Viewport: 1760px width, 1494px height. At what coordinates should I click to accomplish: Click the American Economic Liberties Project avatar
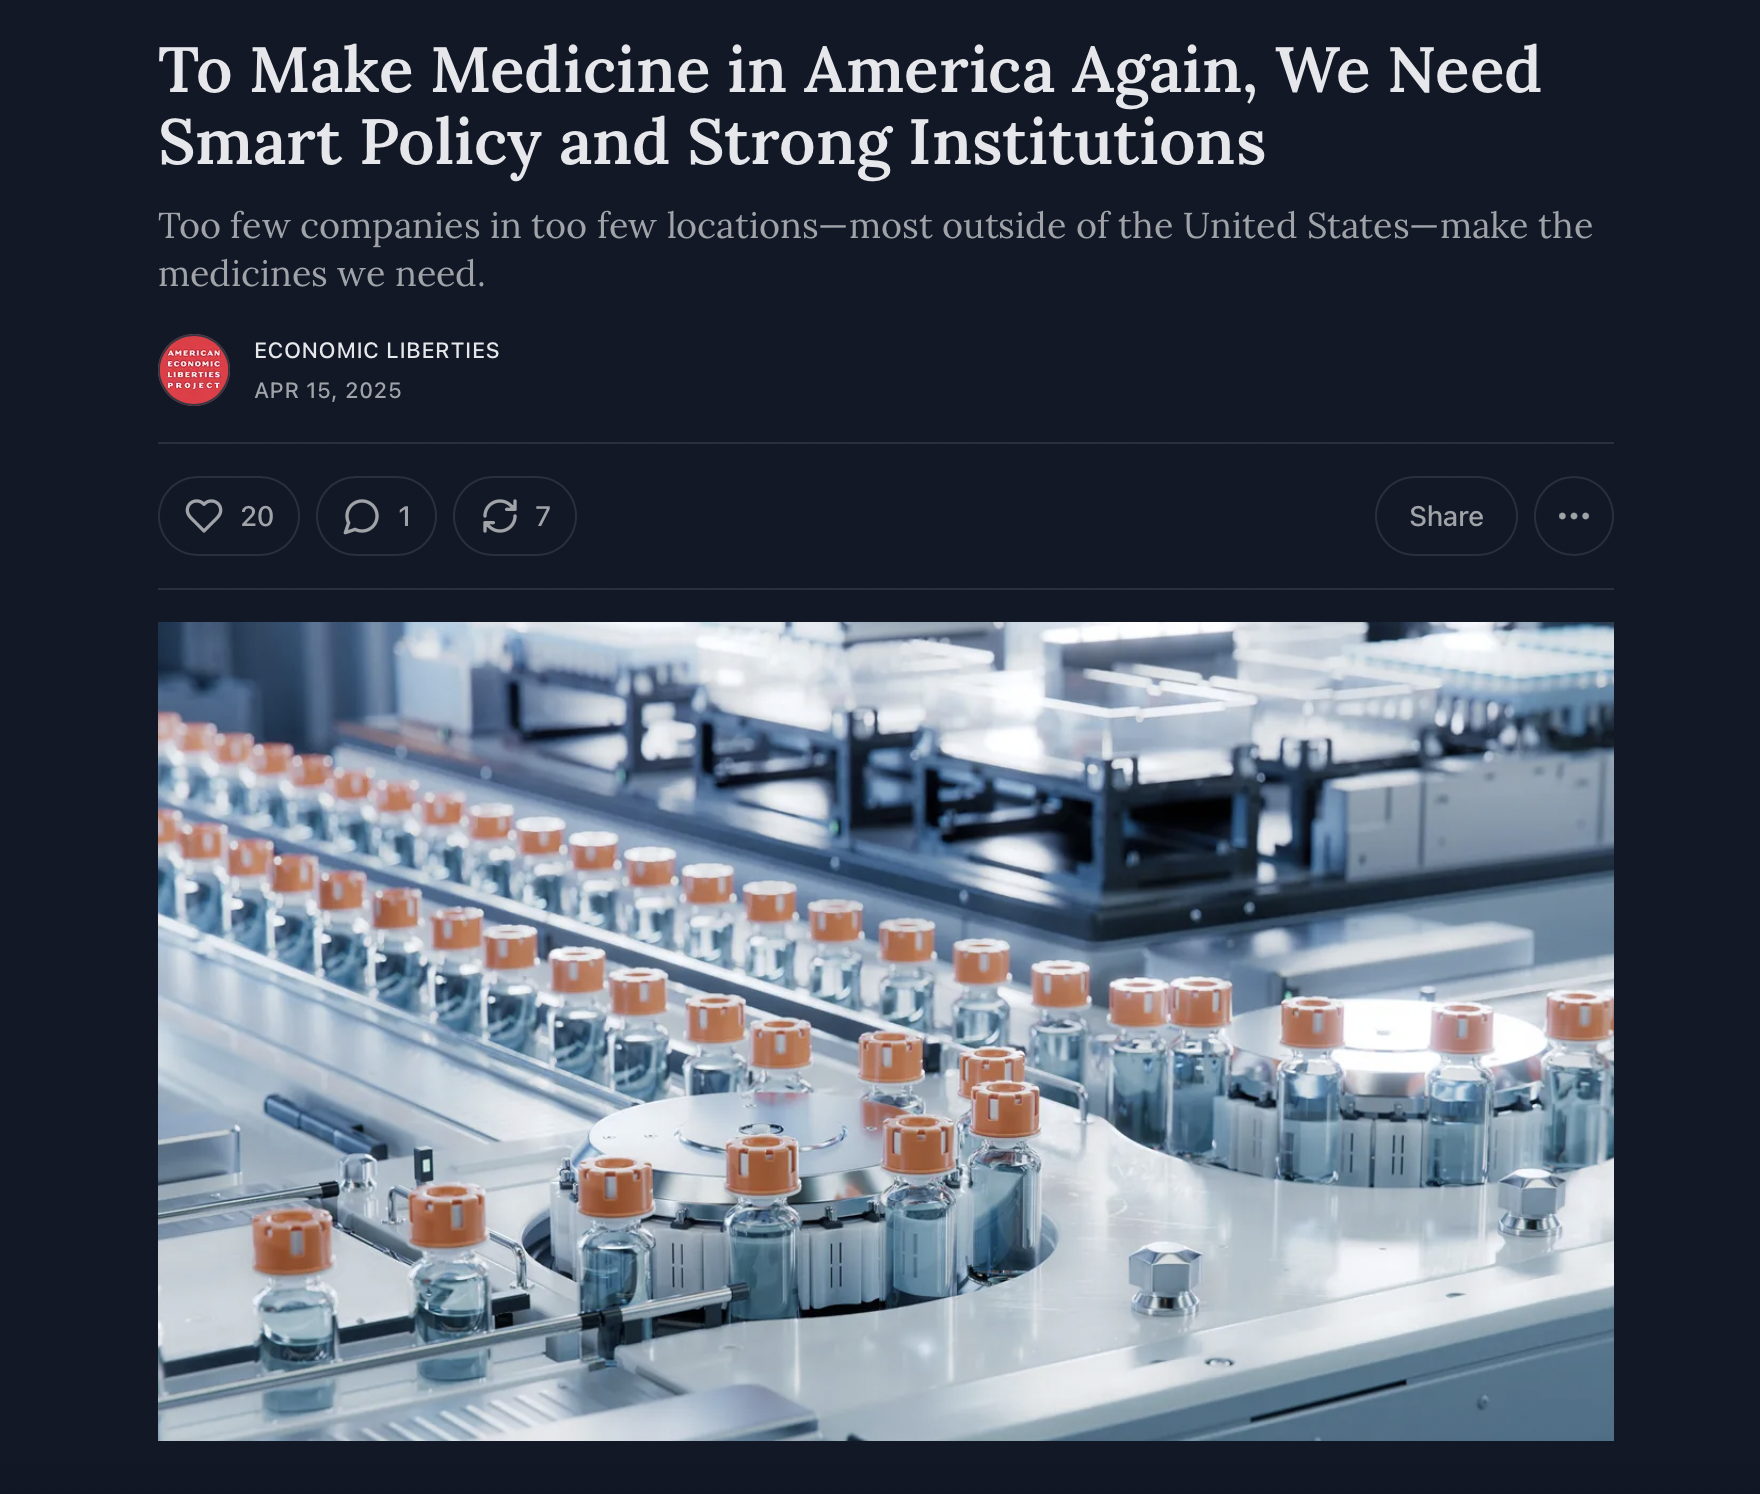[x=194, y=370]
